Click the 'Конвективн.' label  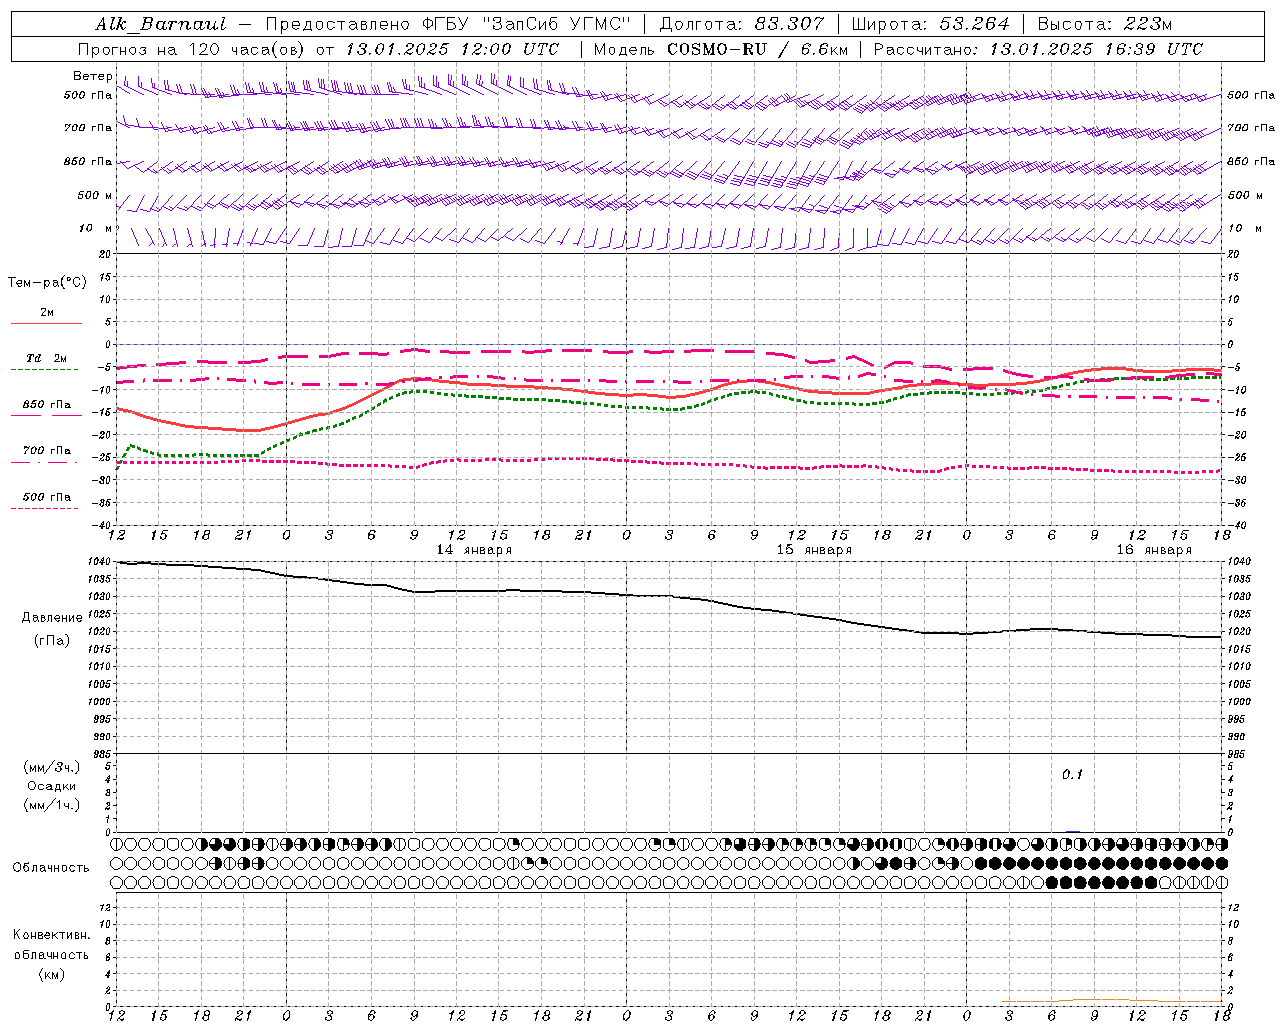51,935
